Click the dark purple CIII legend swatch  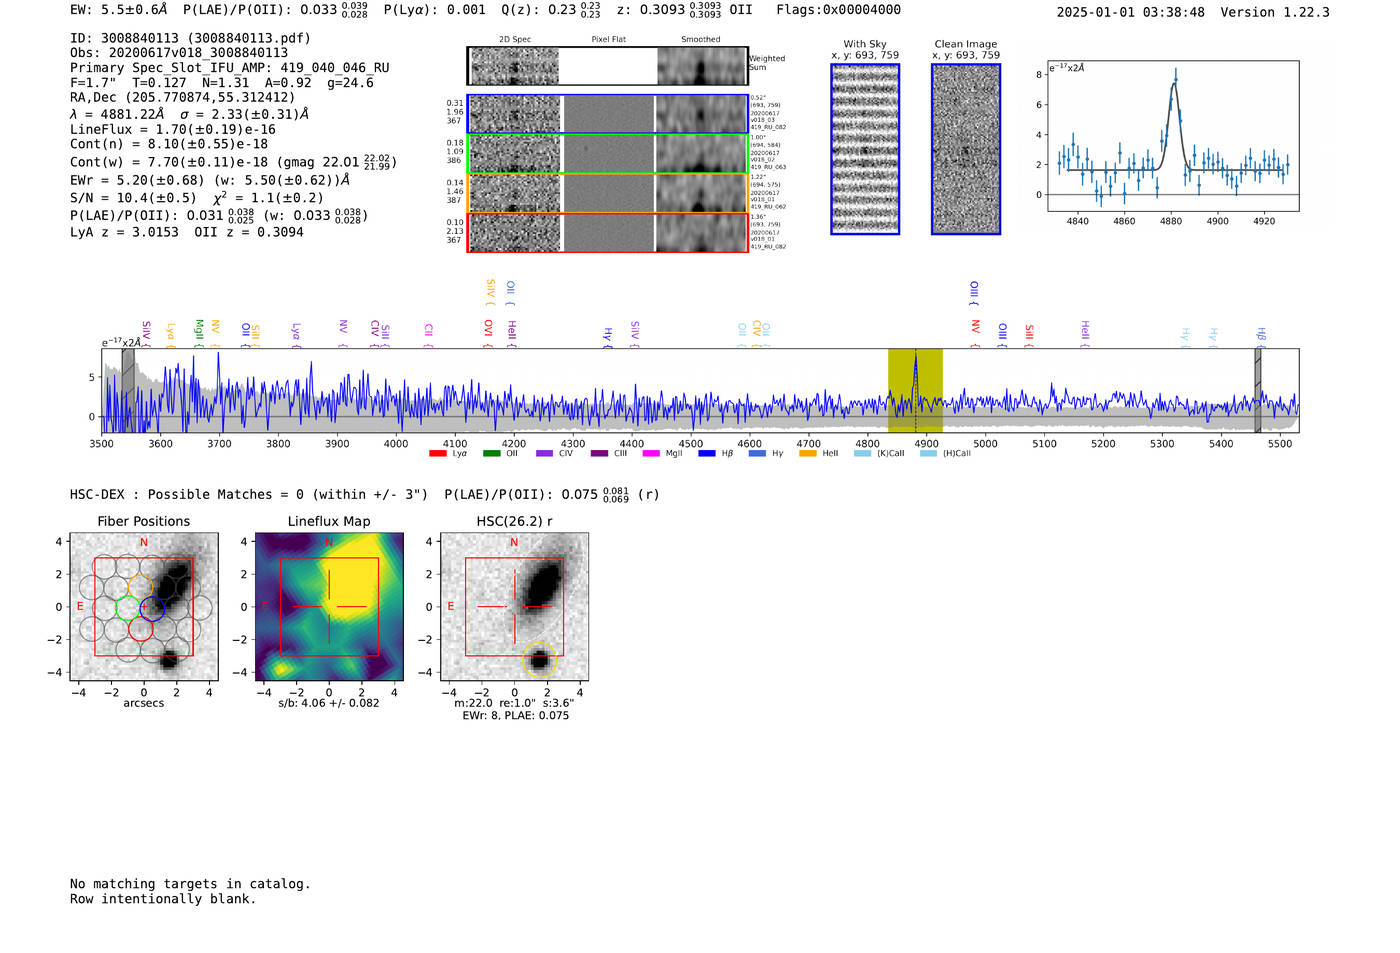coord(599,453)
